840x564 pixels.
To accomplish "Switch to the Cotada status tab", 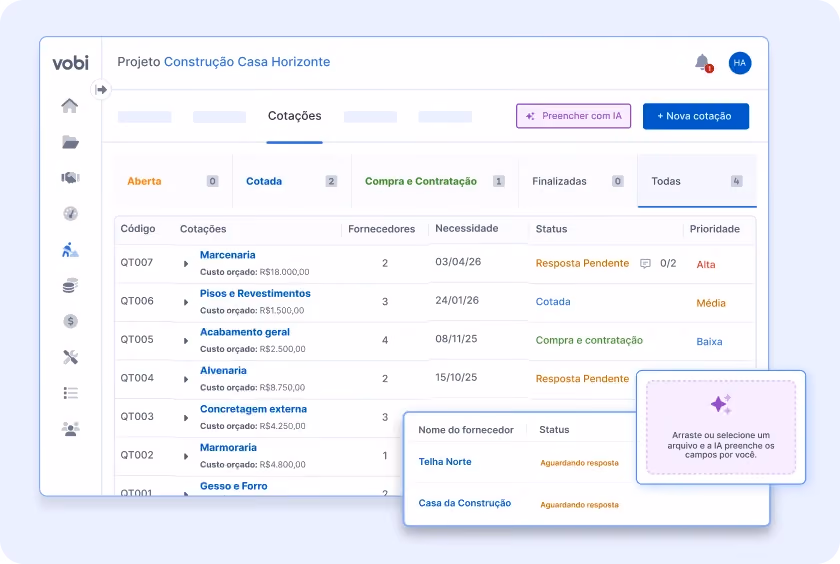I will coord(292,181).
